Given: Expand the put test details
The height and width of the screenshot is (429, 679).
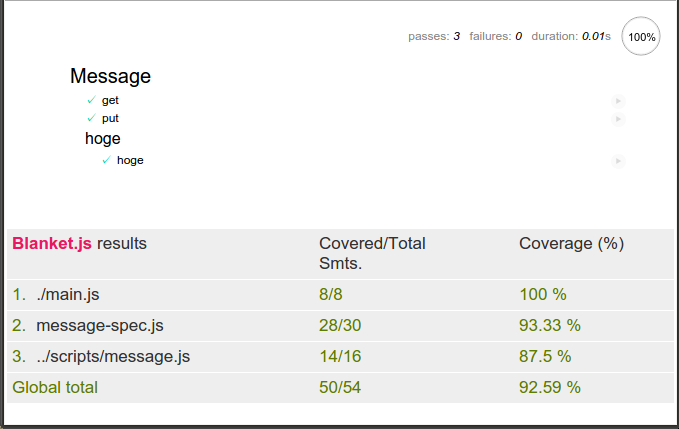Looking at the screenshot, I should (x=110, y=118).
